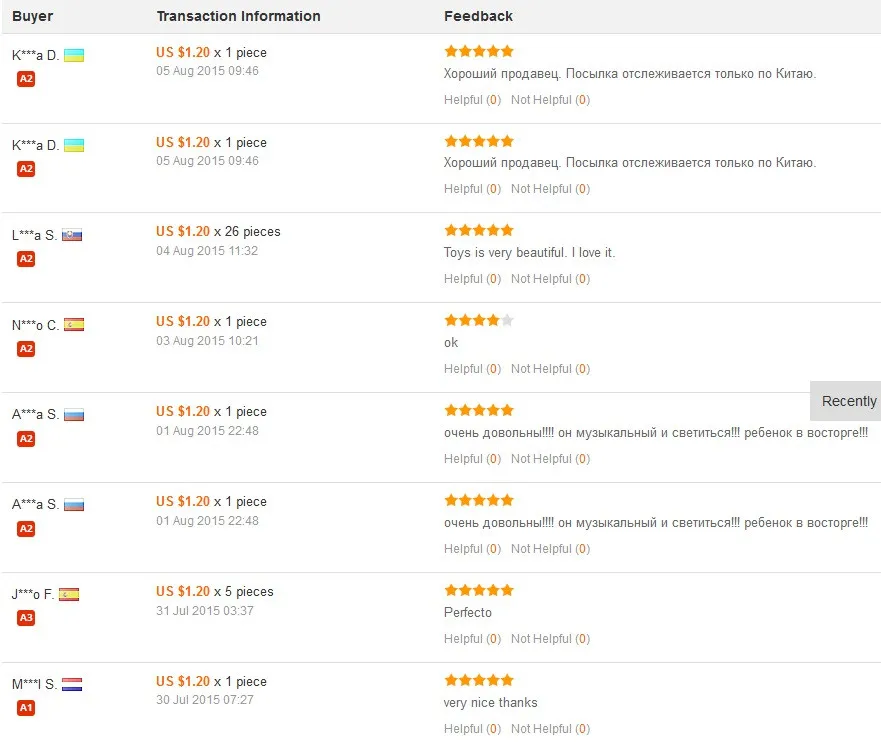
Task: Click the Feedback column header
Action: 478,16
